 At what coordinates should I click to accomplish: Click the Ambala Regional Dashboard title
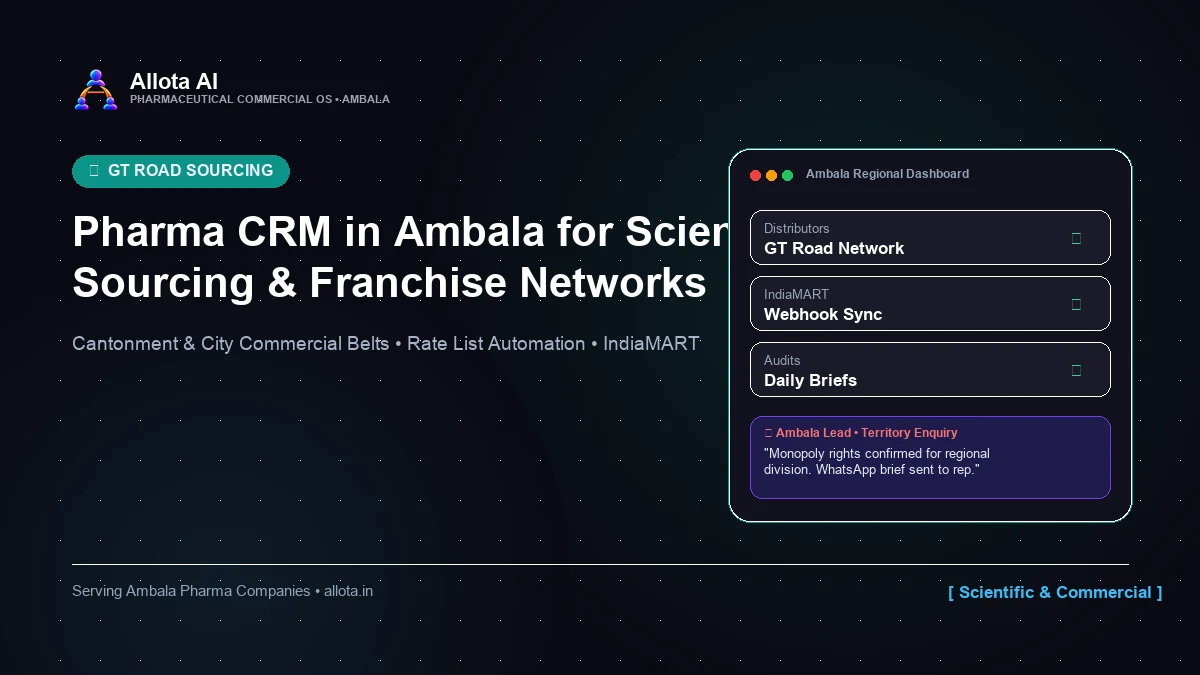[x=887, y=174]
